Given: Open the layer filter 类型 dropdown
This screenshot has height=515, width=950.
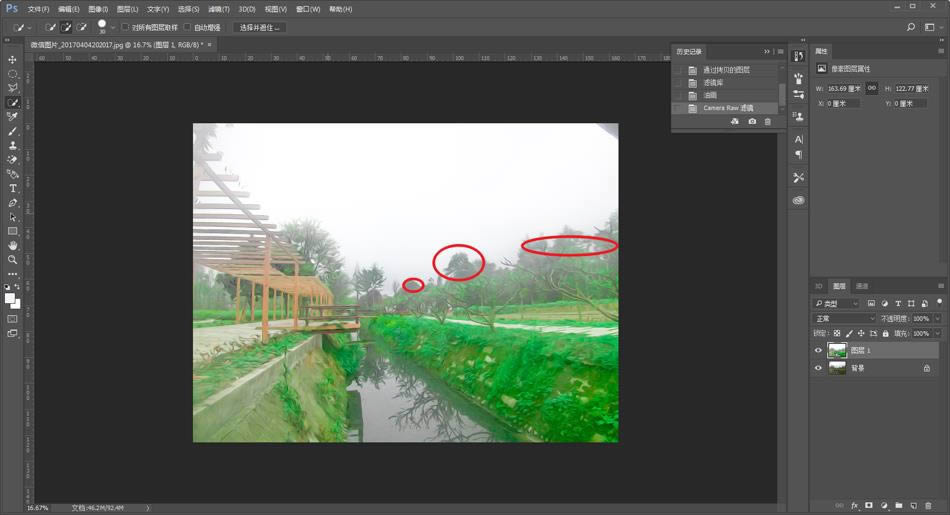Looking at the screenshot, I should click(x=836, y=303).
